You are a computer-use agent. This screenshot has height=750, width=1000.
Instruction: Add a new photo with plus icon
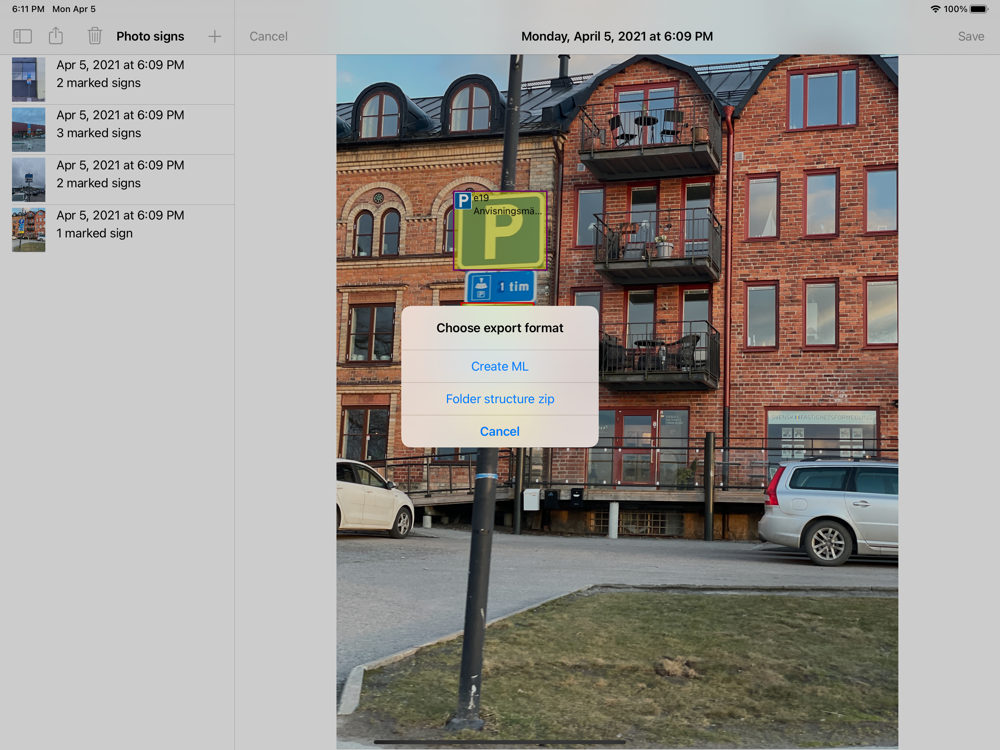(x=214, y=36)
